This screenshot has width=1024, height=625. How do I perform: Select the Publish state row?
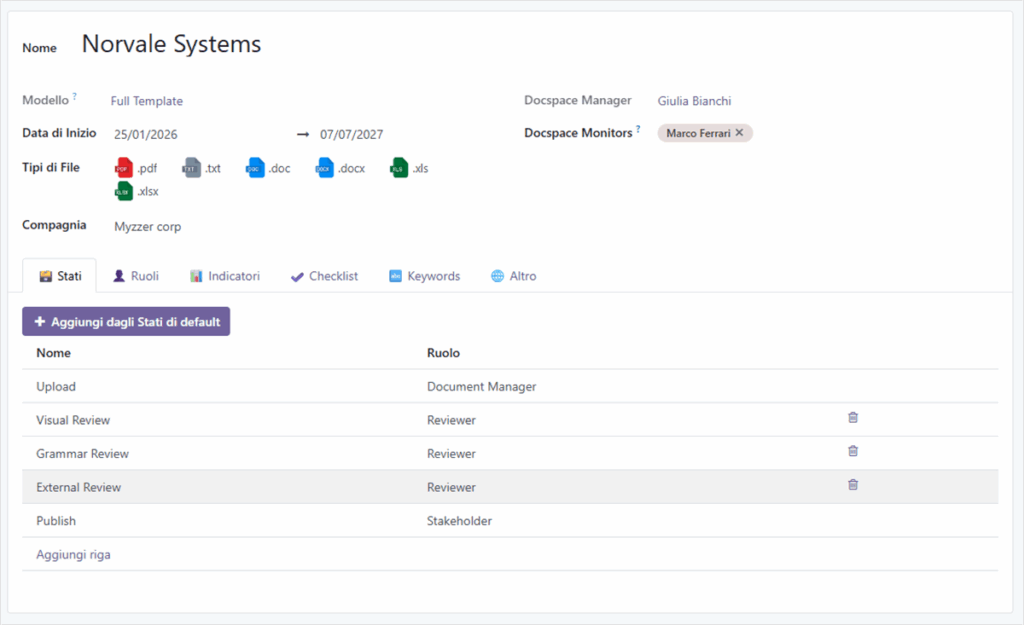(x=510, y=521)
